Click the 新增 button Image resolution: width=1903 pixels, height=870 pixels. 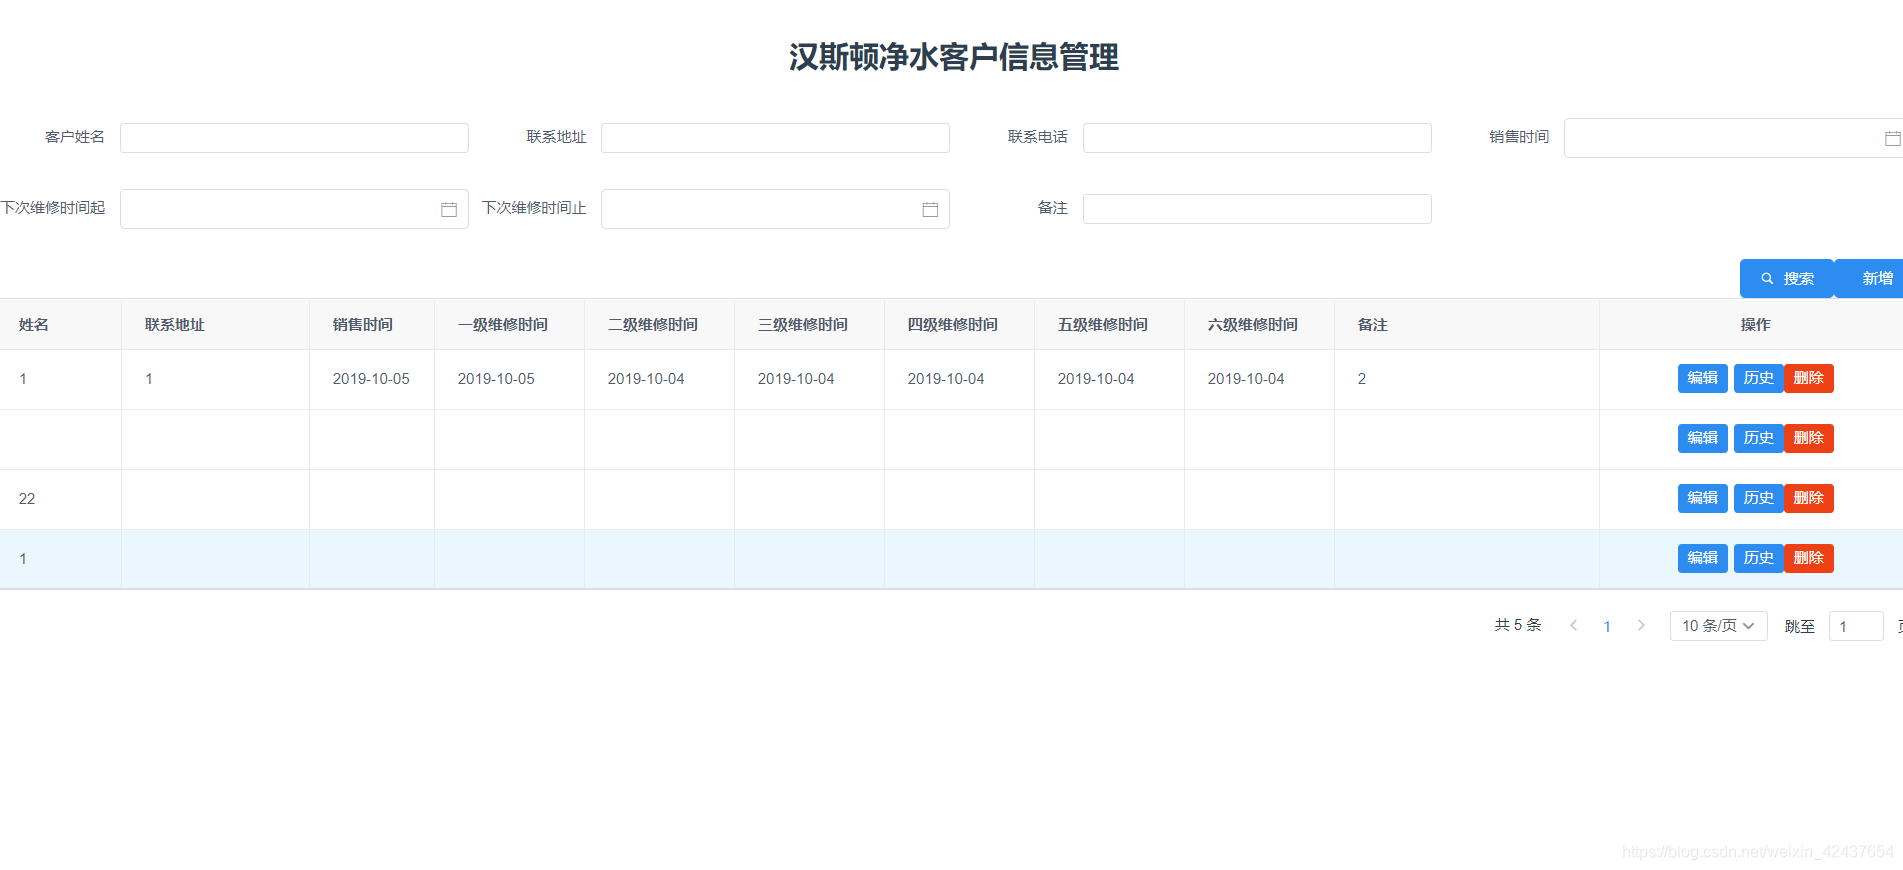(x=1870, y=279)
